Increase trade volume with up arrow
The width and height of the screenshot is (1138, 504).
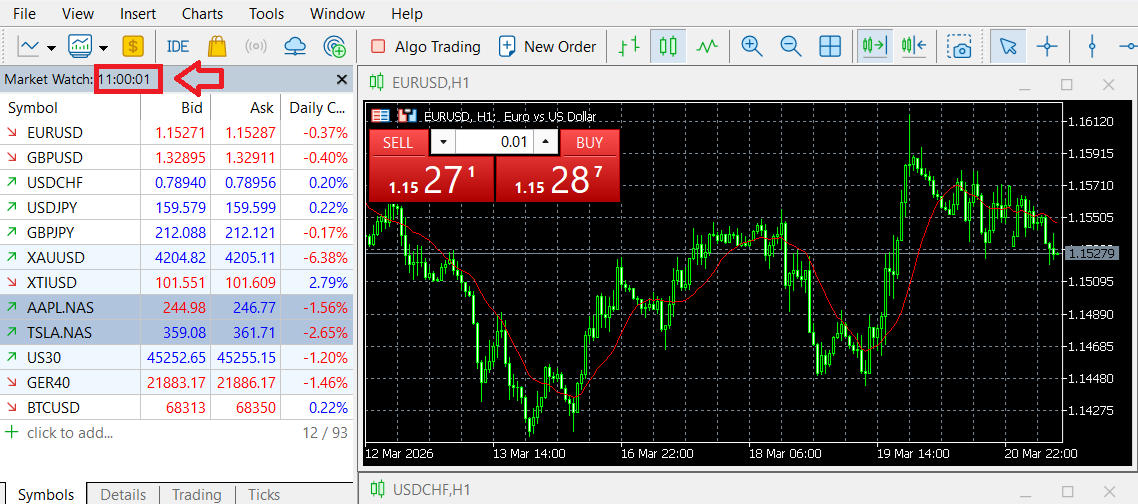click(x=546, y=142)
